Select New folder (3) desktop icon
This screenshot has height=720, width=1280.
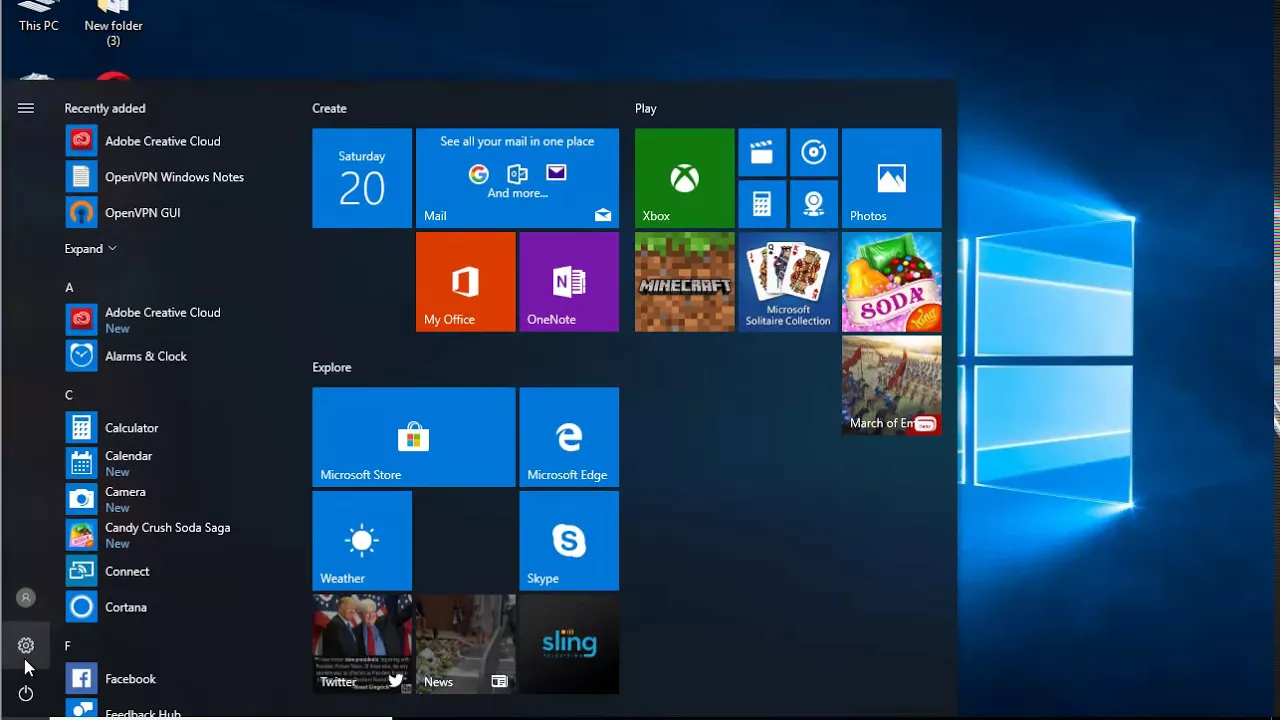pos(113,22)
